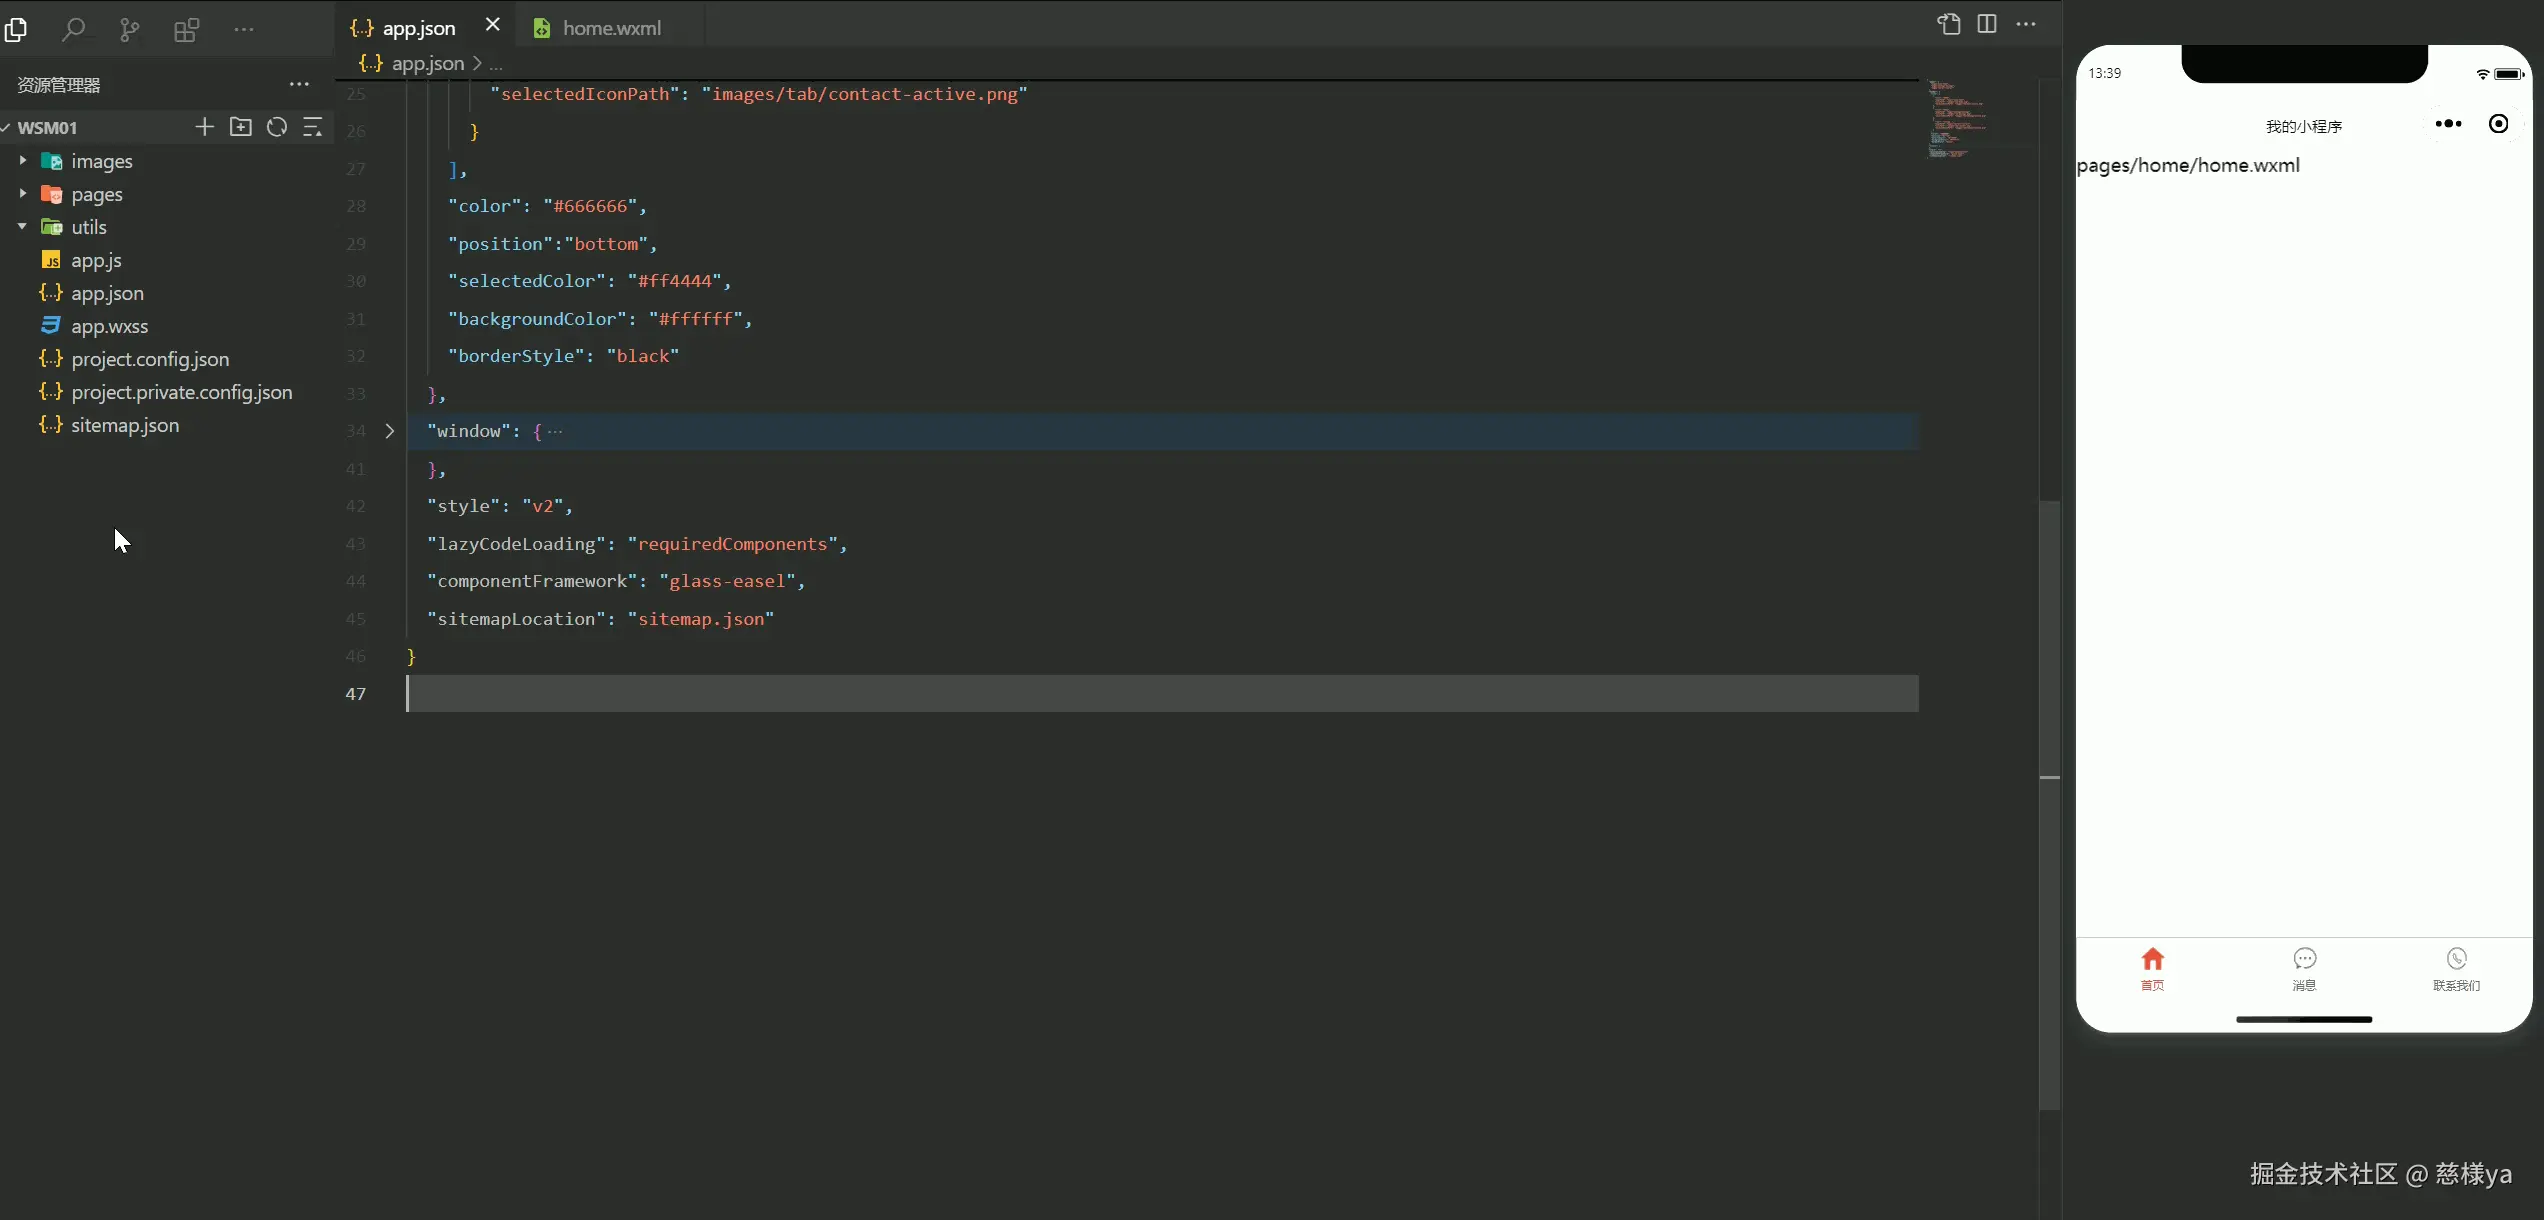Image resolution: width=2544 pixels, height=1220 pixels.
Task: Click the editor vertical scrollbar thumb
Action: [x=2049, y=805]
